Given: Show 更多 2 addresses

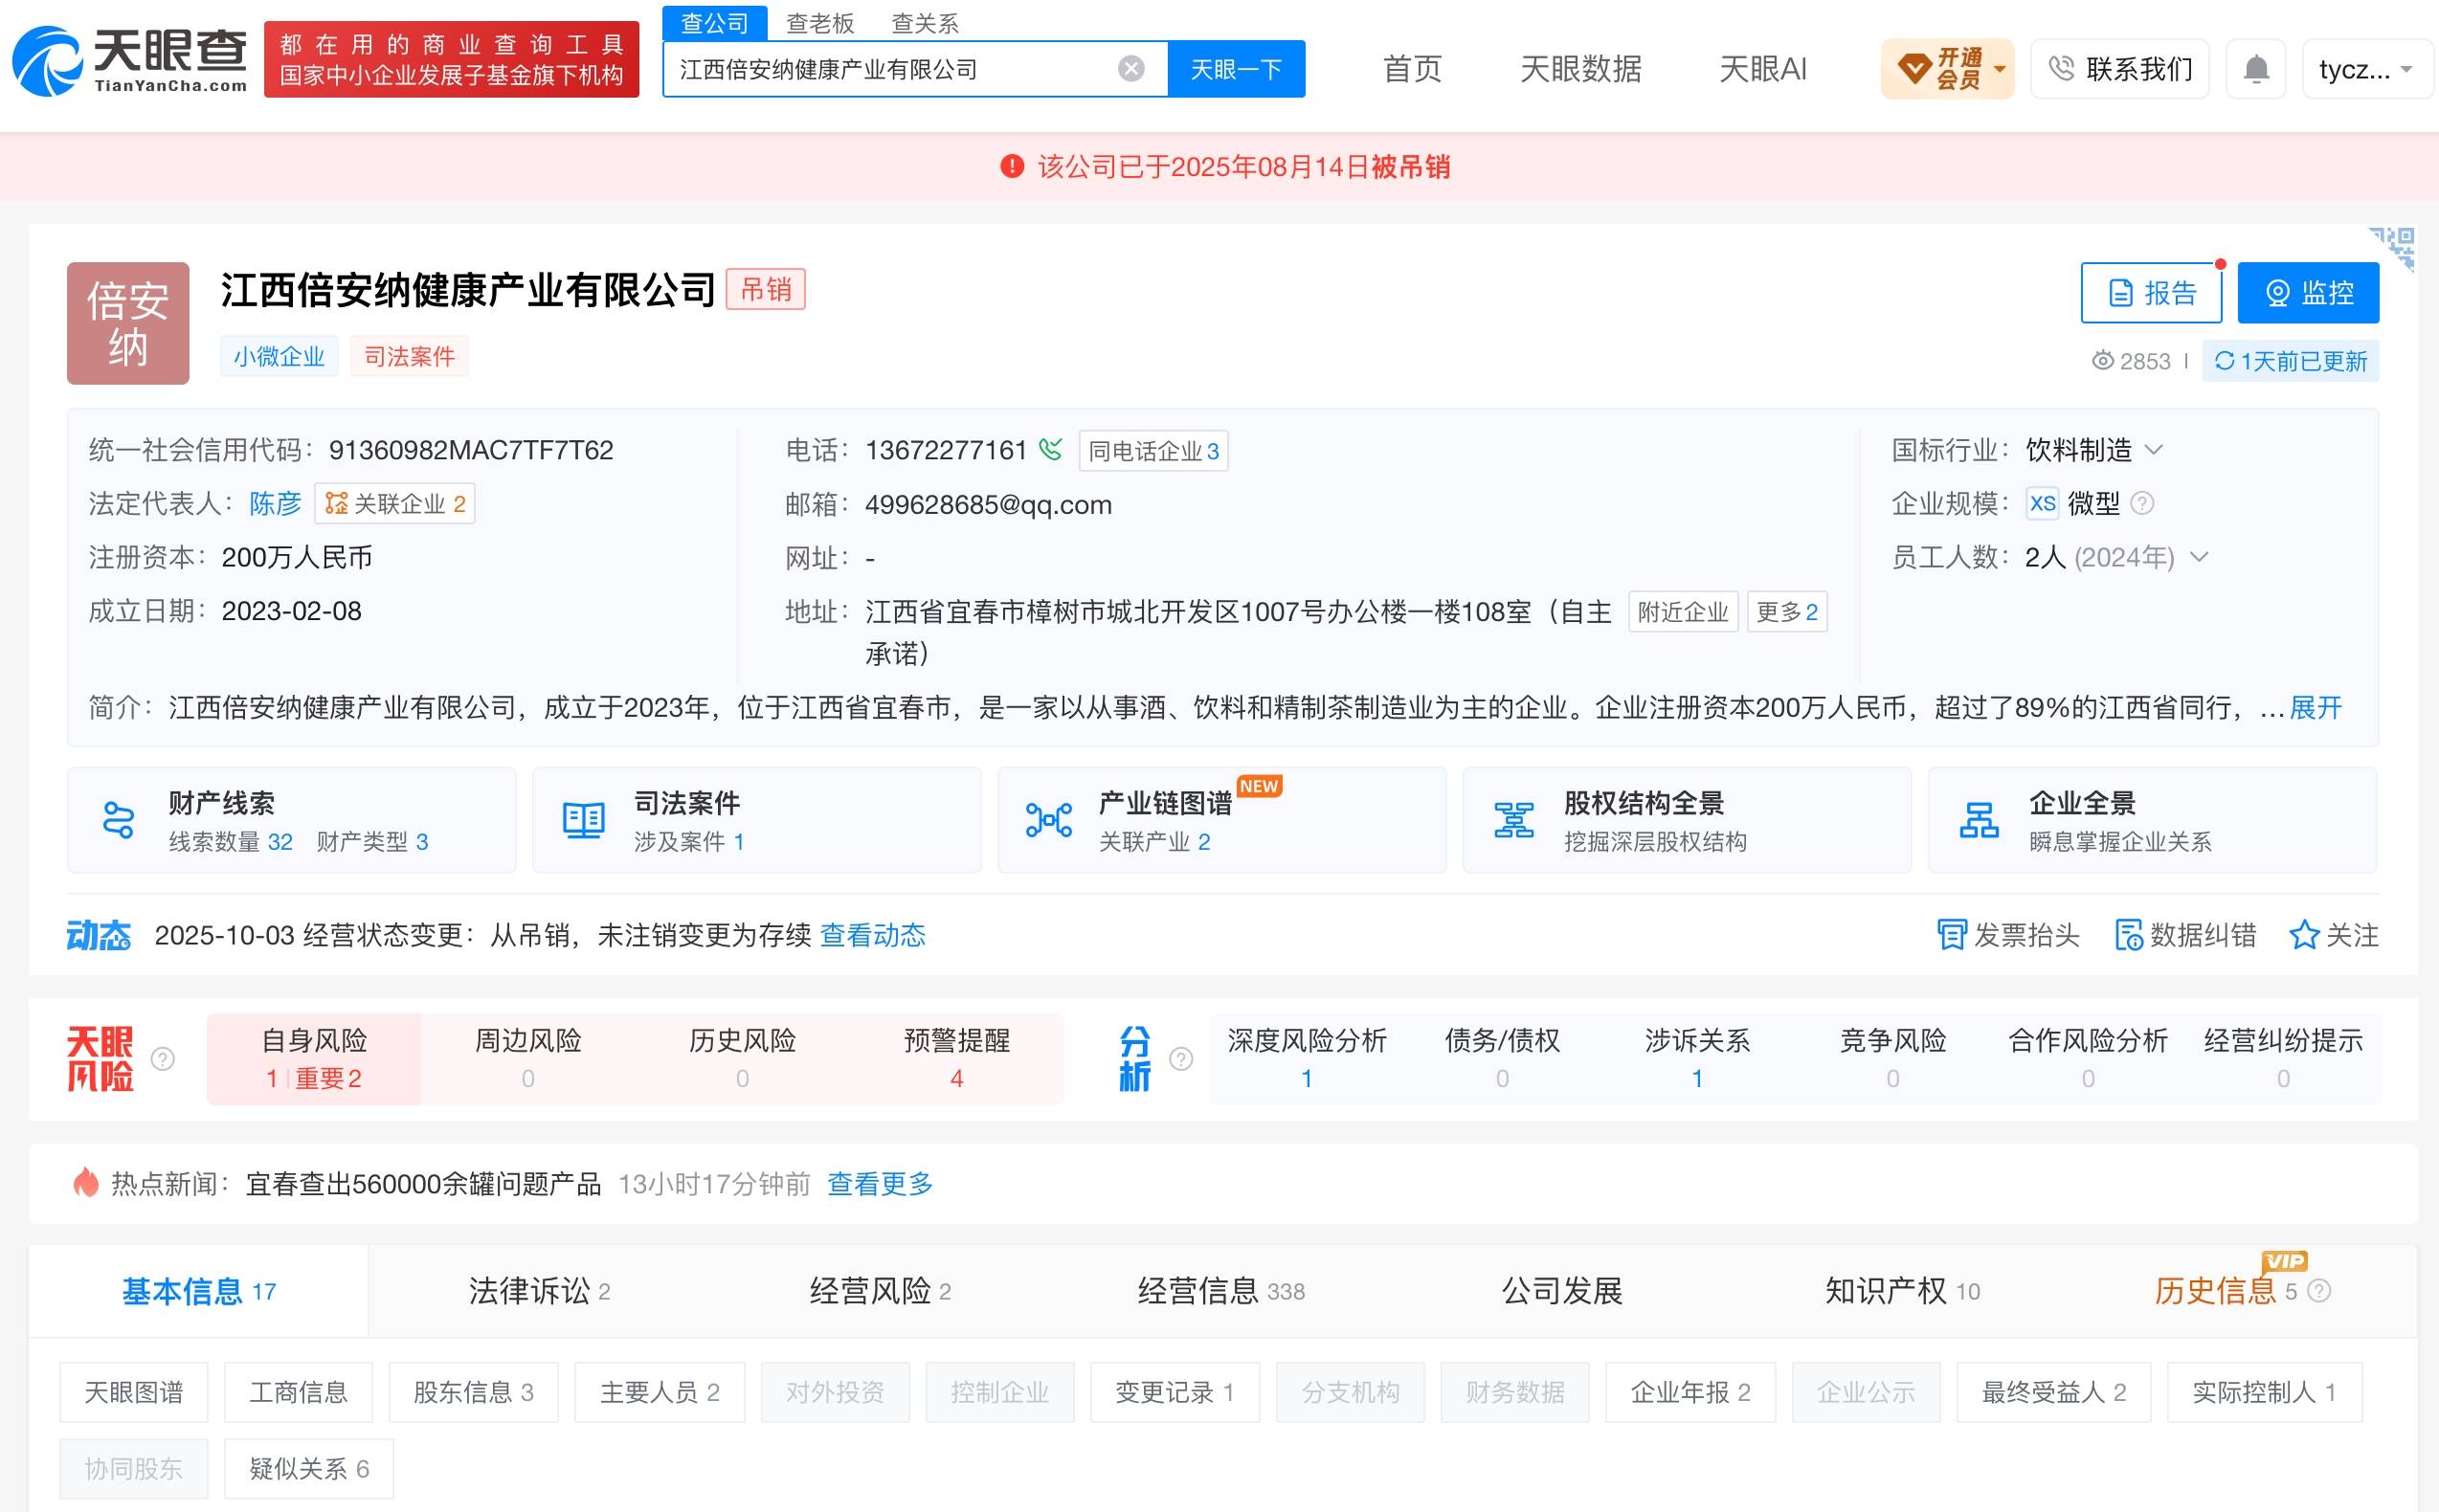Looking at the screenshot, I should 1787,612.
